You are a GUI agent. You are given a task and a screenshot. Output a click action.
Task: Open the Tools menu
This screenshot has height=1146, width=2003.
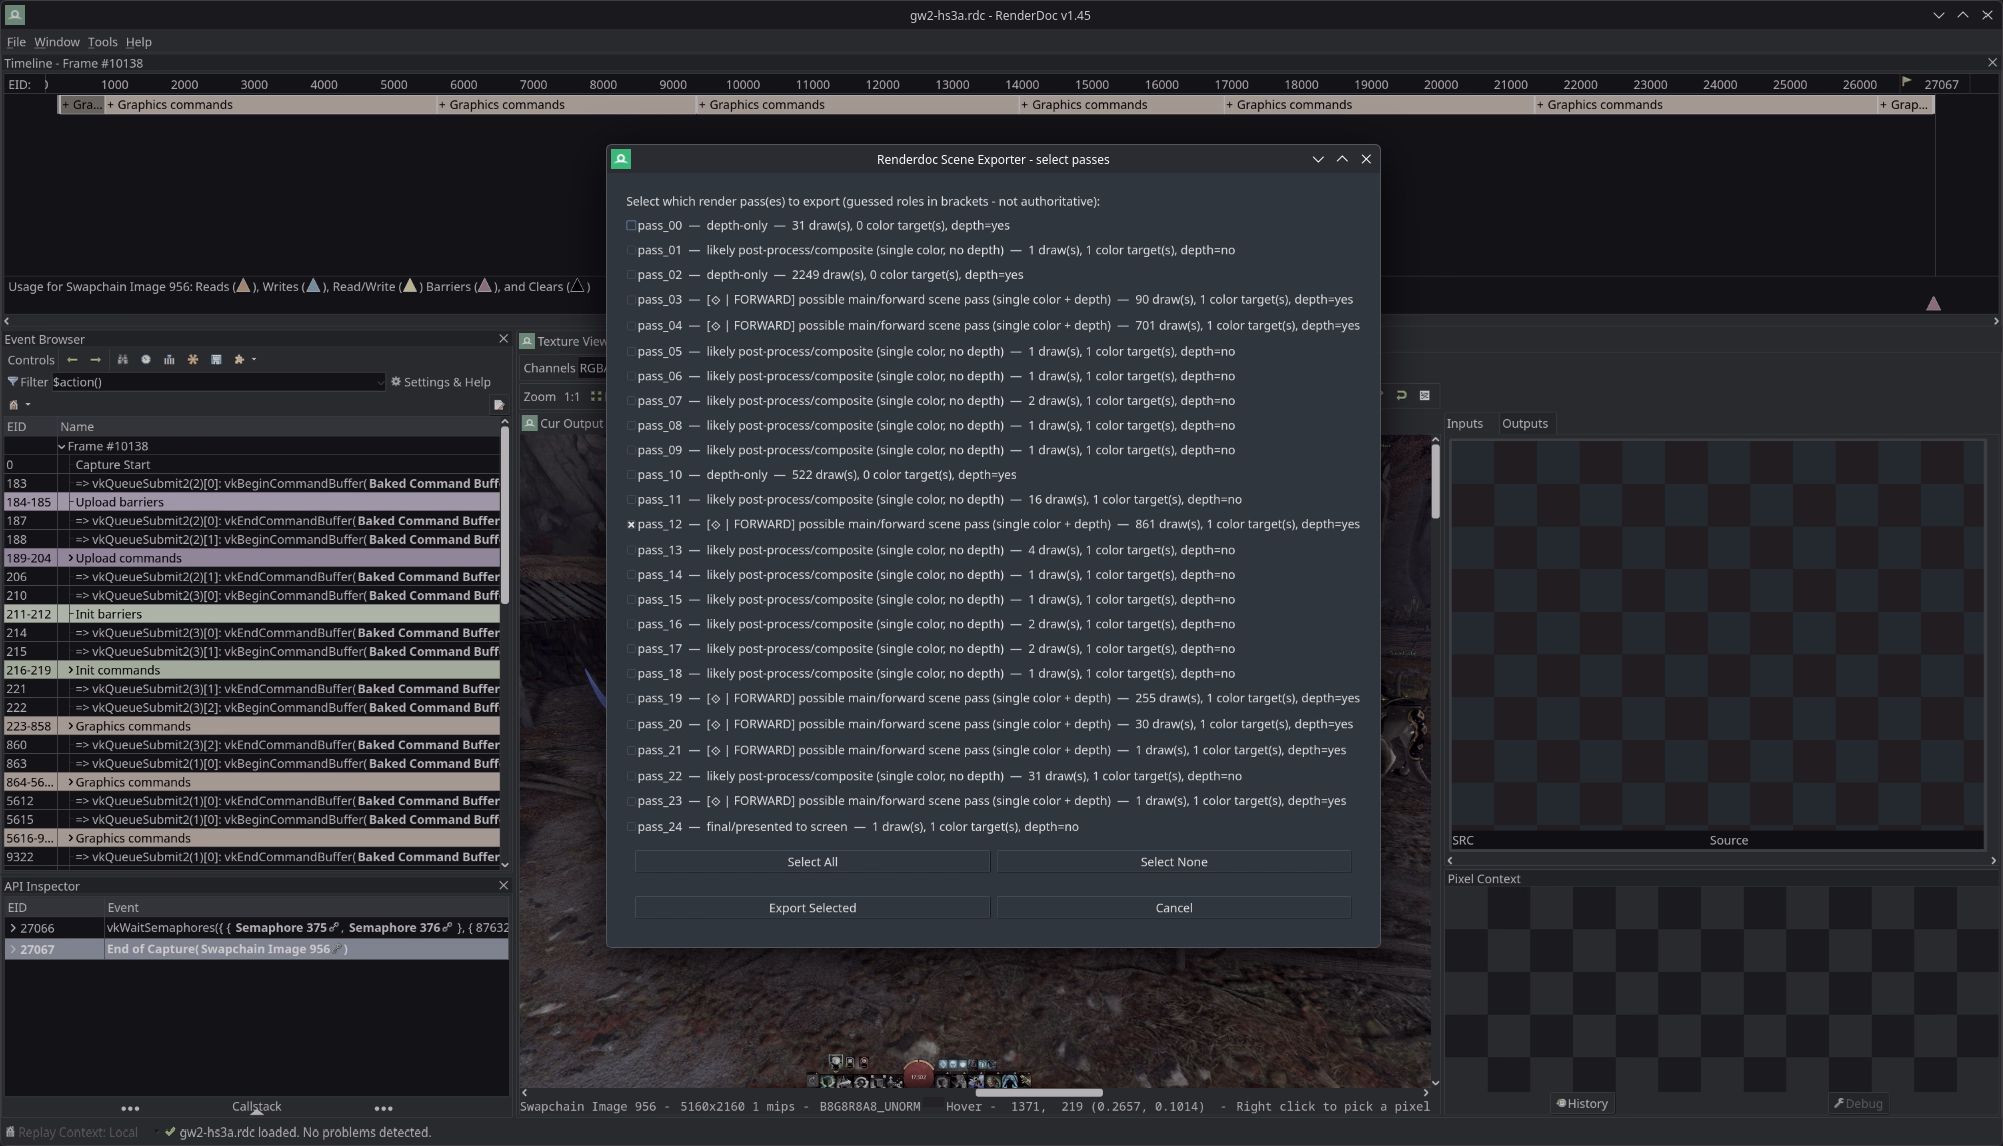coord(102,42)
